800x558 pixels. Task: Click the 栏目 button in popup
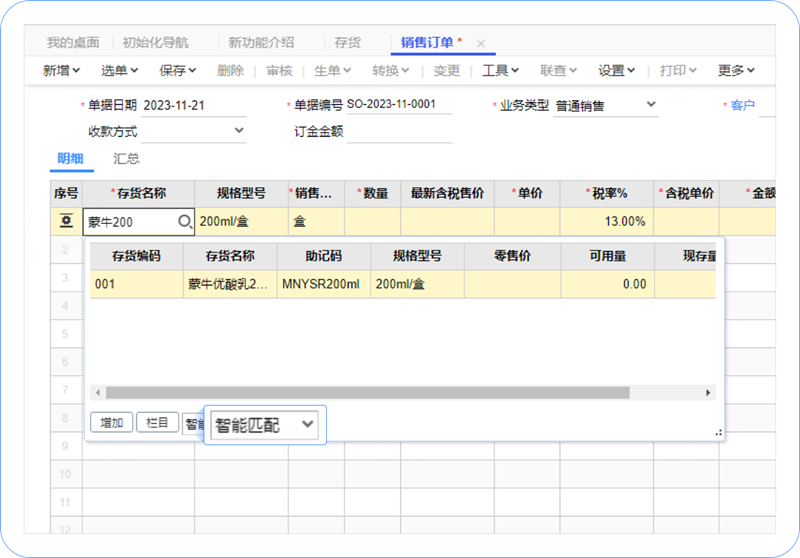tap(157, 423)
